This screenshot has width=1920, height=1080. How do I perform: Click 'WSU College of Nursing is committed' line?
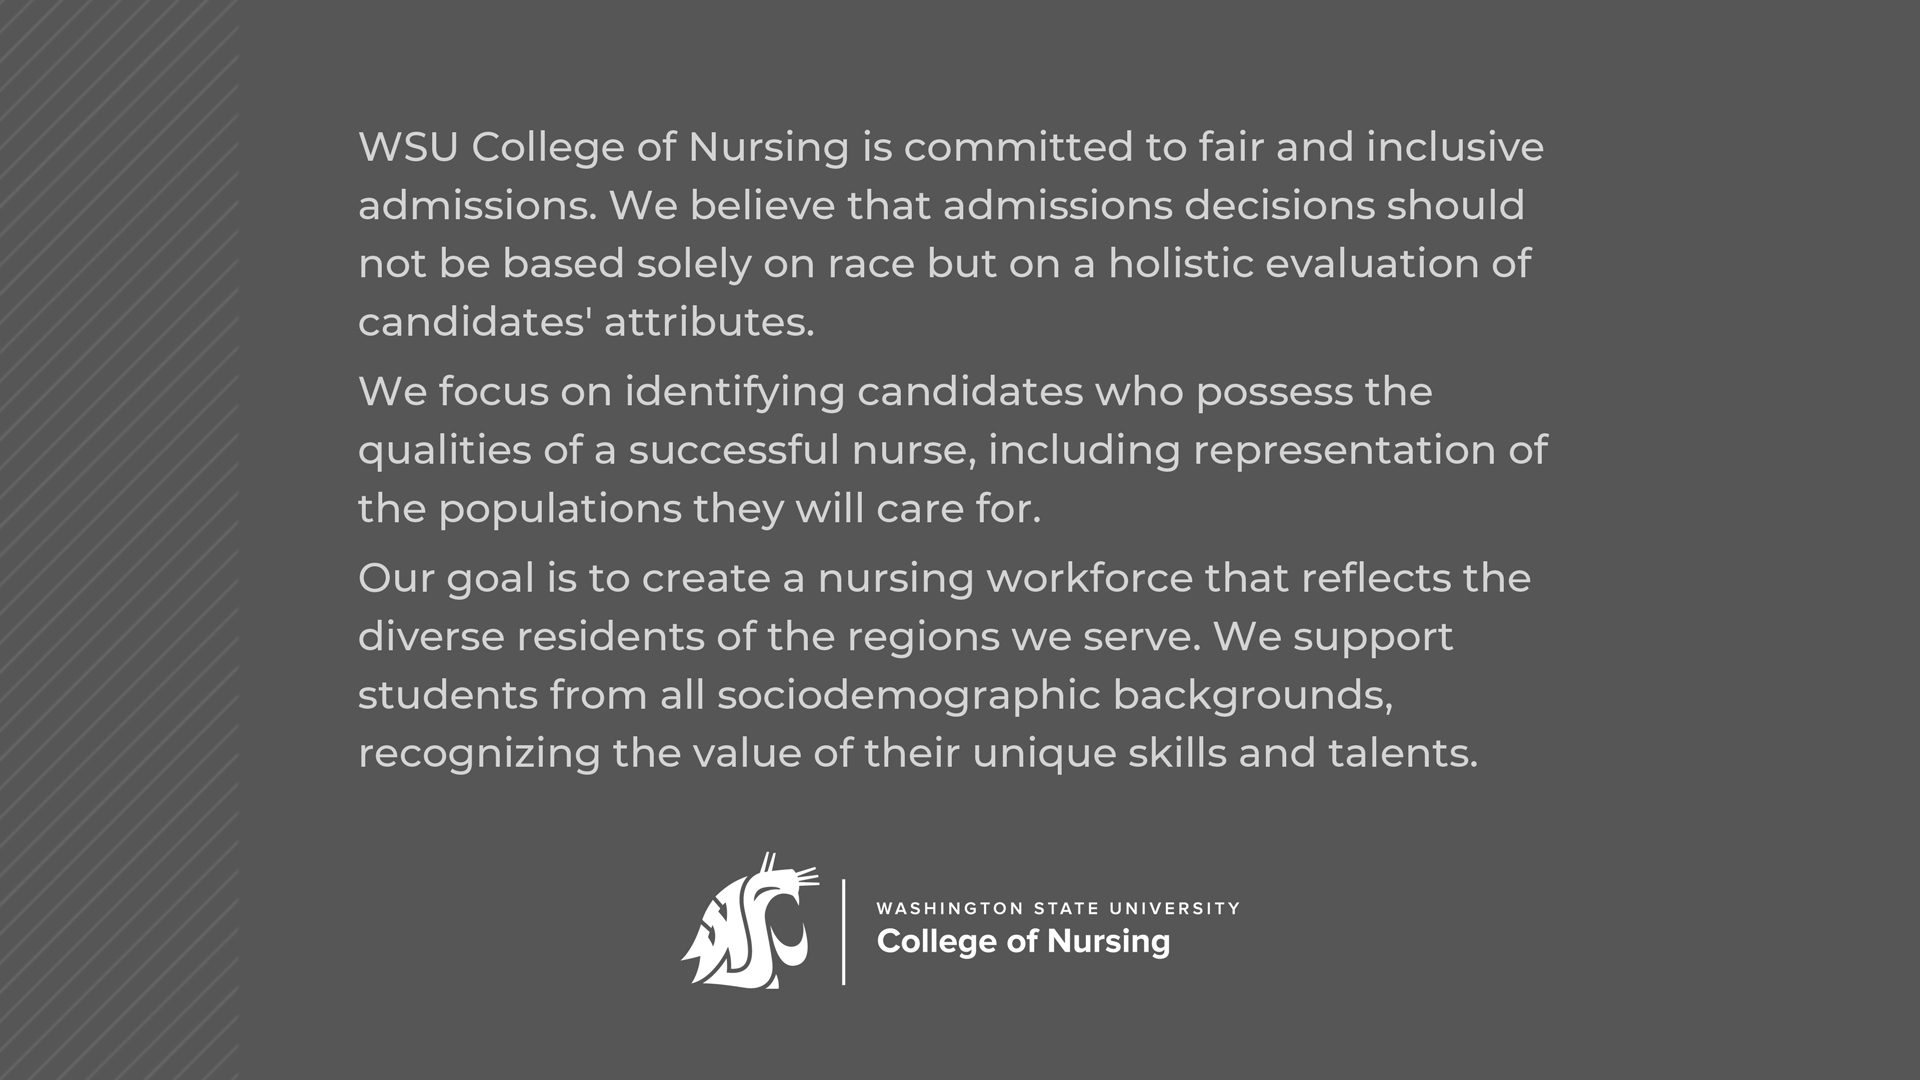tap(951, 147)
